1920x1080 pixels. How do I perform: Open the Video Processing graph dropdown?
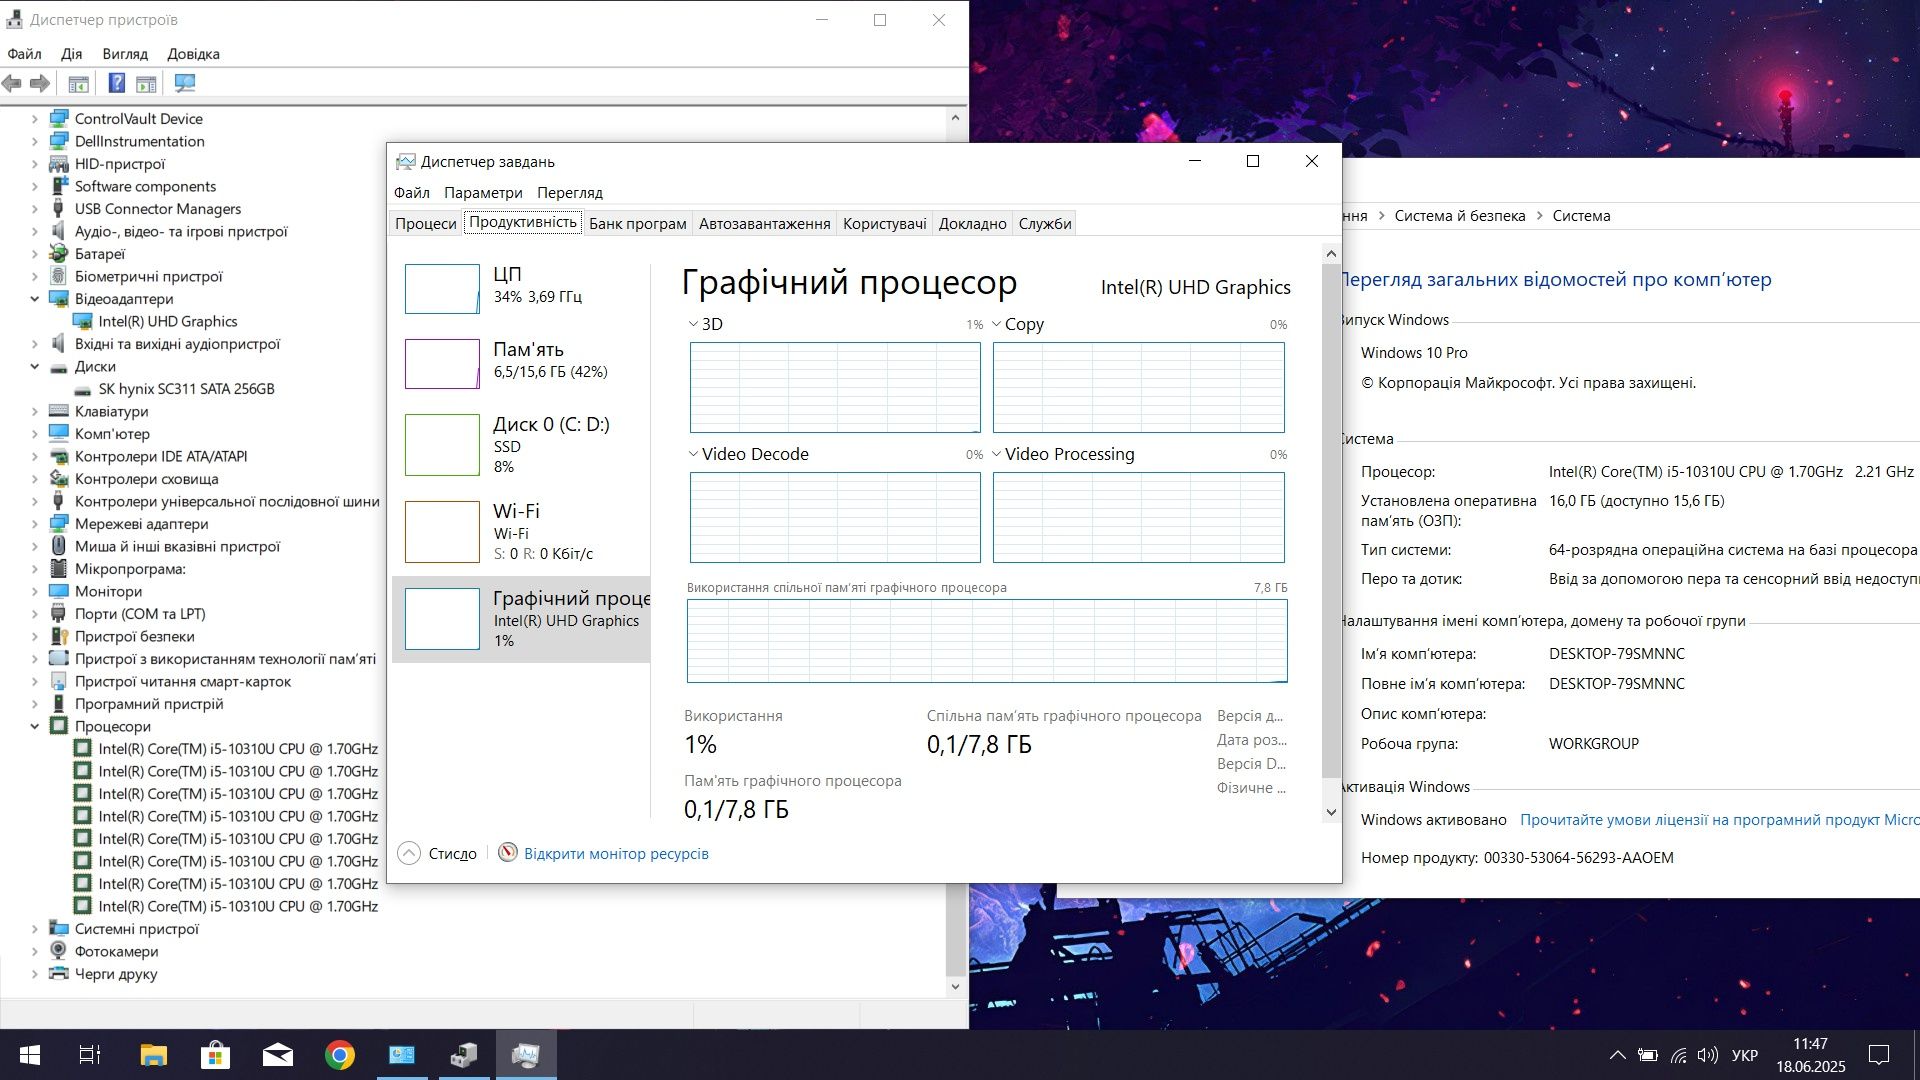[996, 454]
